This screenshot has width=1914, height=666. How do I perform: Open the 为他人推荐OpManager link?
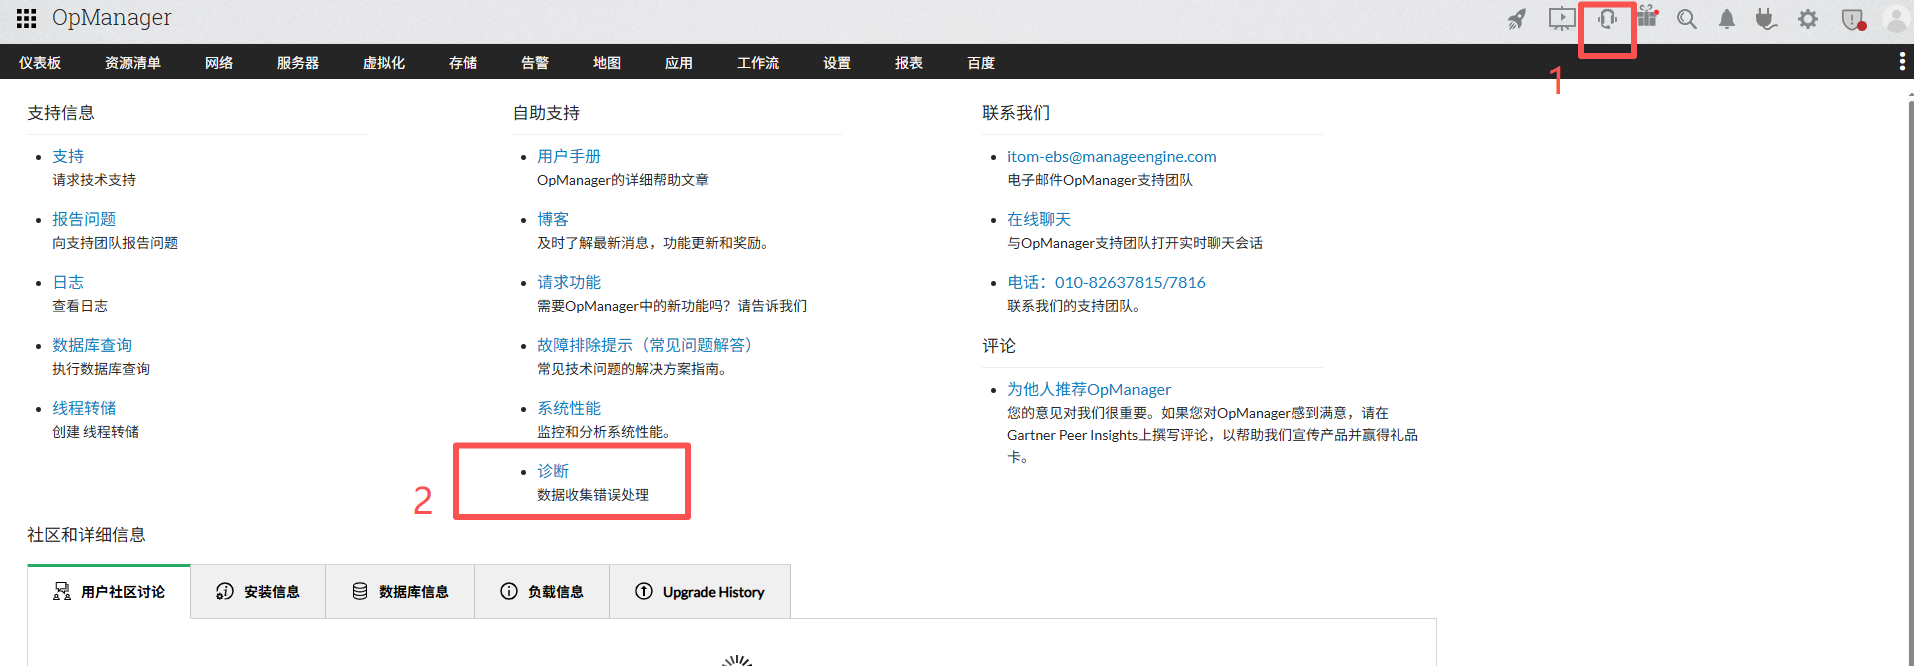[1088, 390]
